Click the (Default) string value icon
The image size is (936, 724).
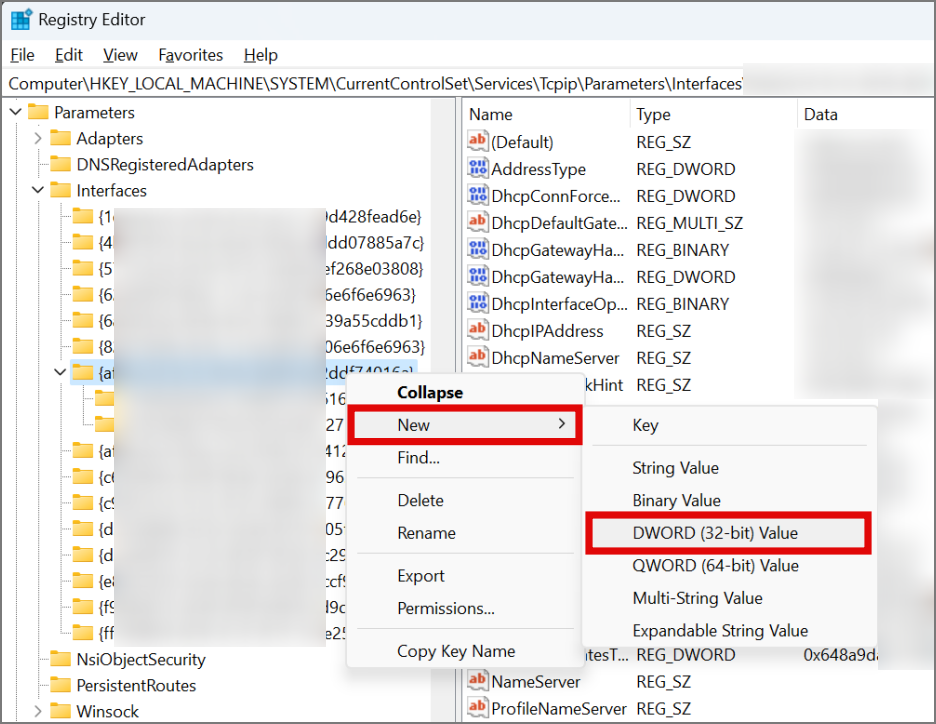click(x=478, y=141)
